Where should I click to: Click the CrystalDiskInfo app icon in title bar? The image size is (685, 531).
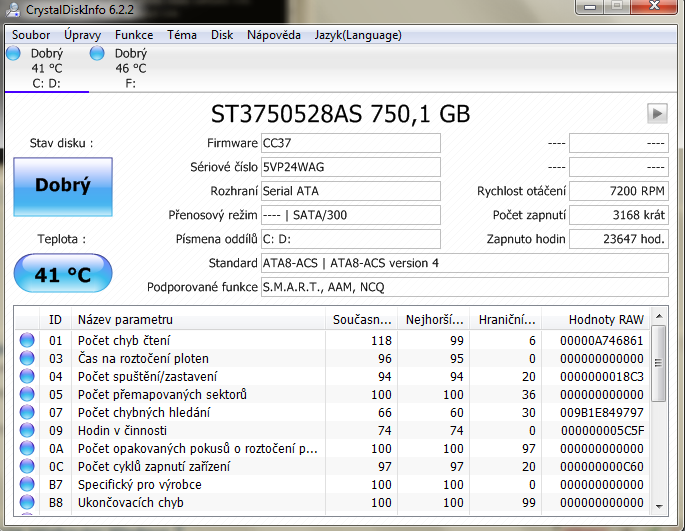(14, 12)
